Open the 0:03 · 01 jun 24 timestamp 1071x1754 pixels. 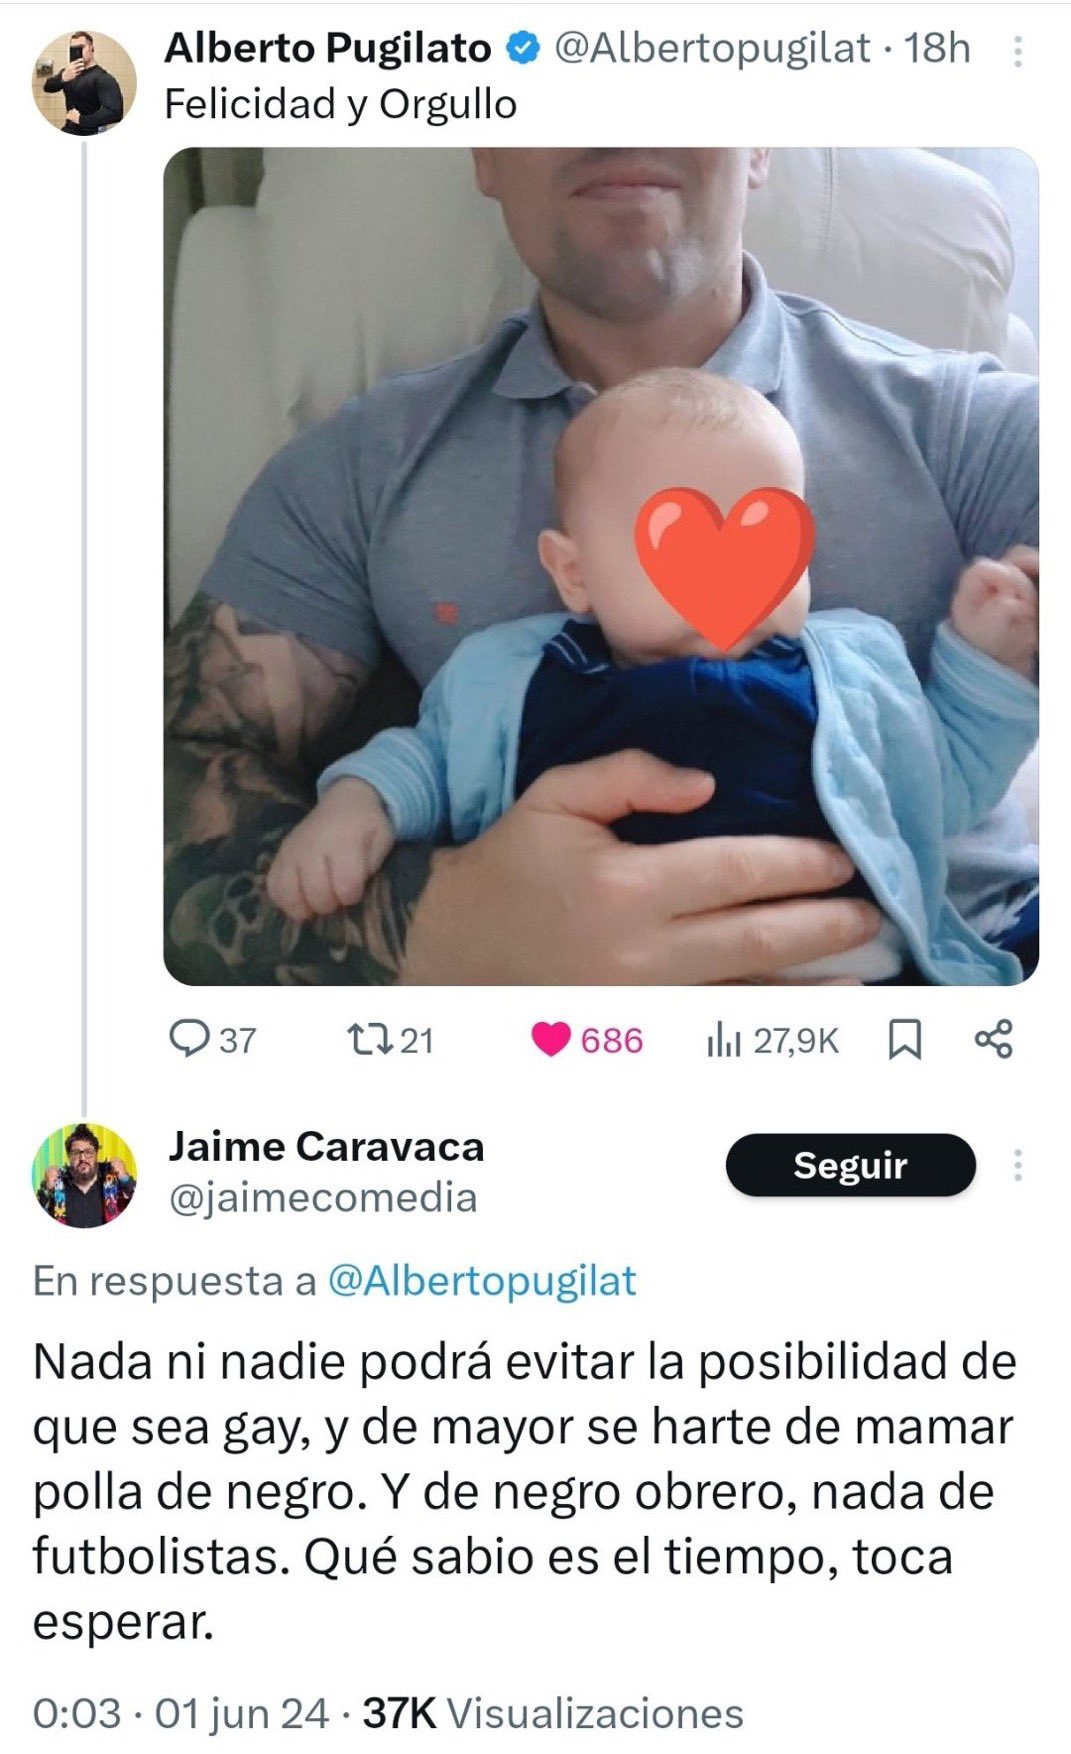(181, 1713)
